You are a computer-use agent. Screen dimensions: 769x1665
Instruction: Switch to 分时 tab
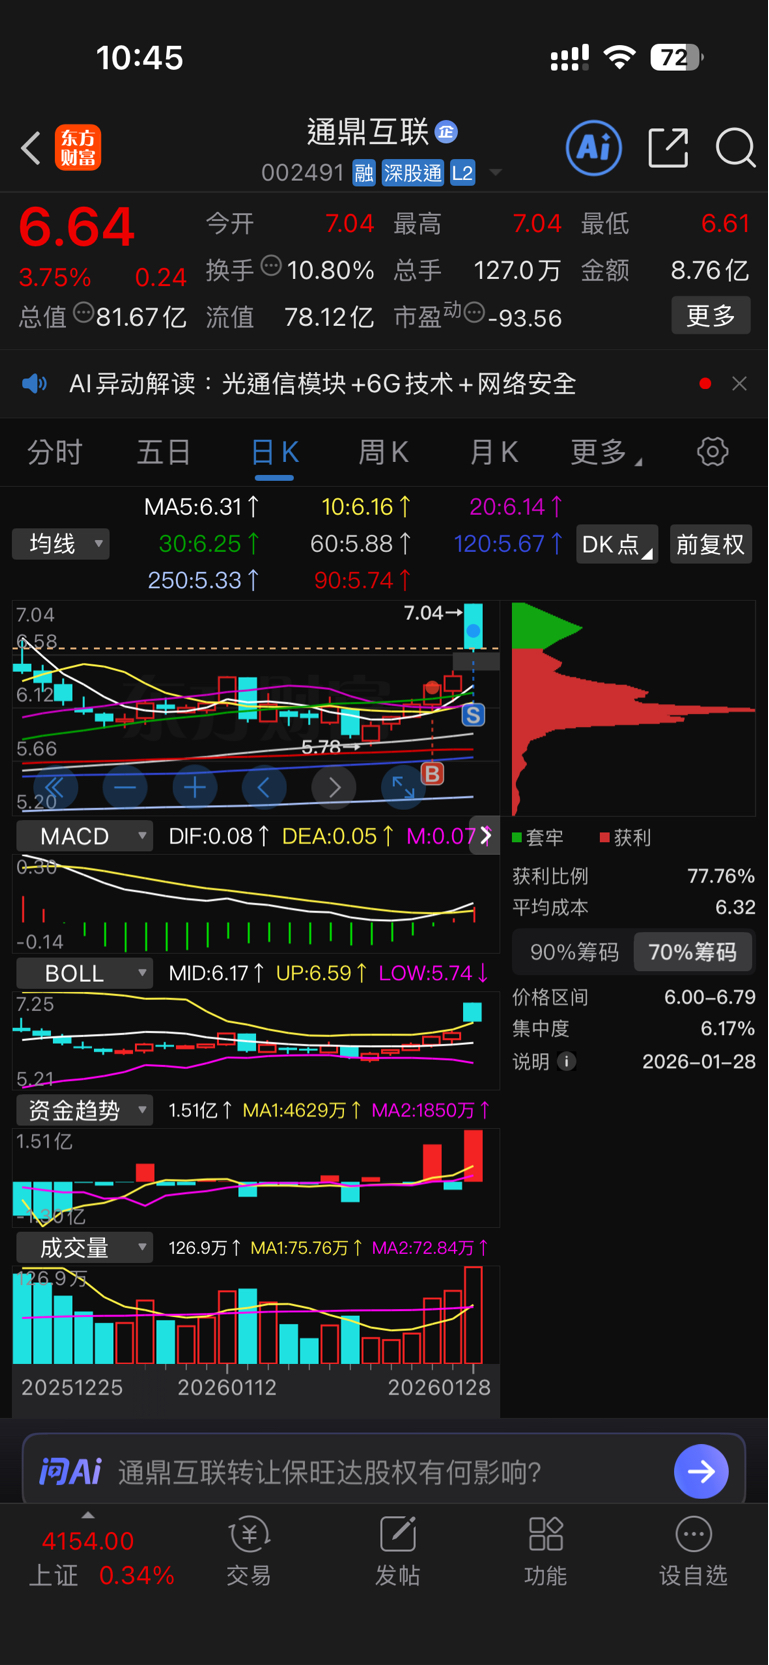tap(54, 452)
